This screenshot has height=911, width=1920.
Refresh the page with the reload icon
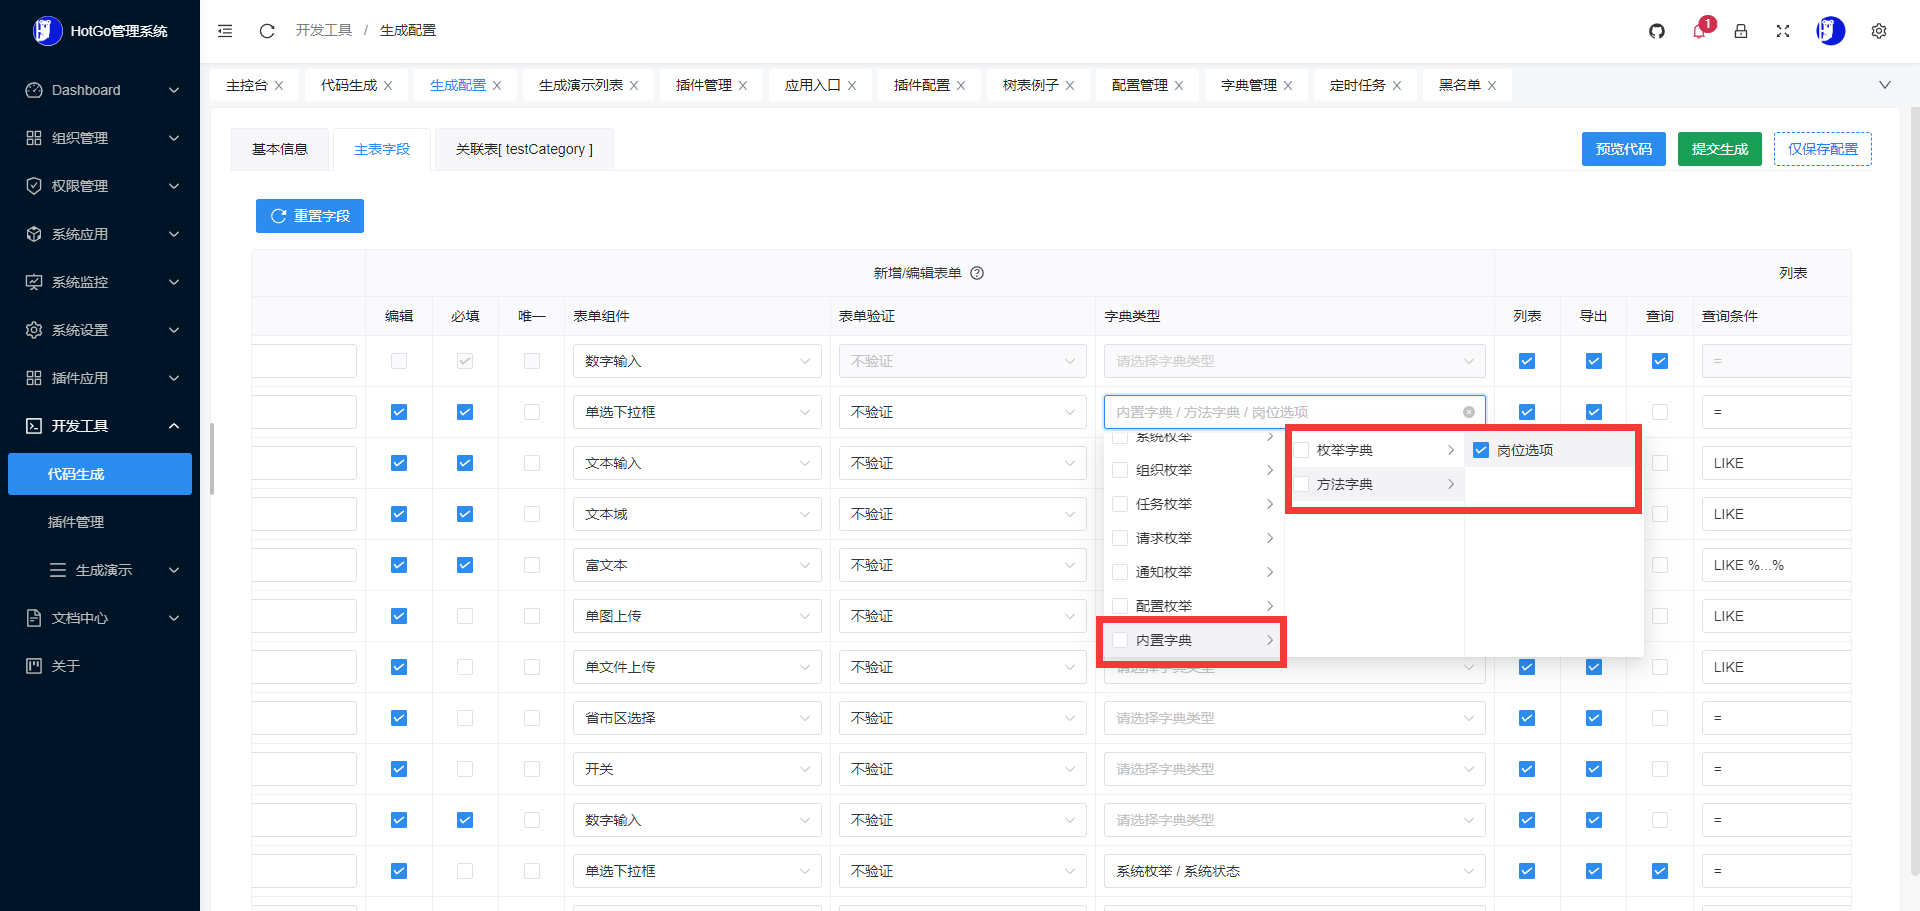tap(266, 31)
